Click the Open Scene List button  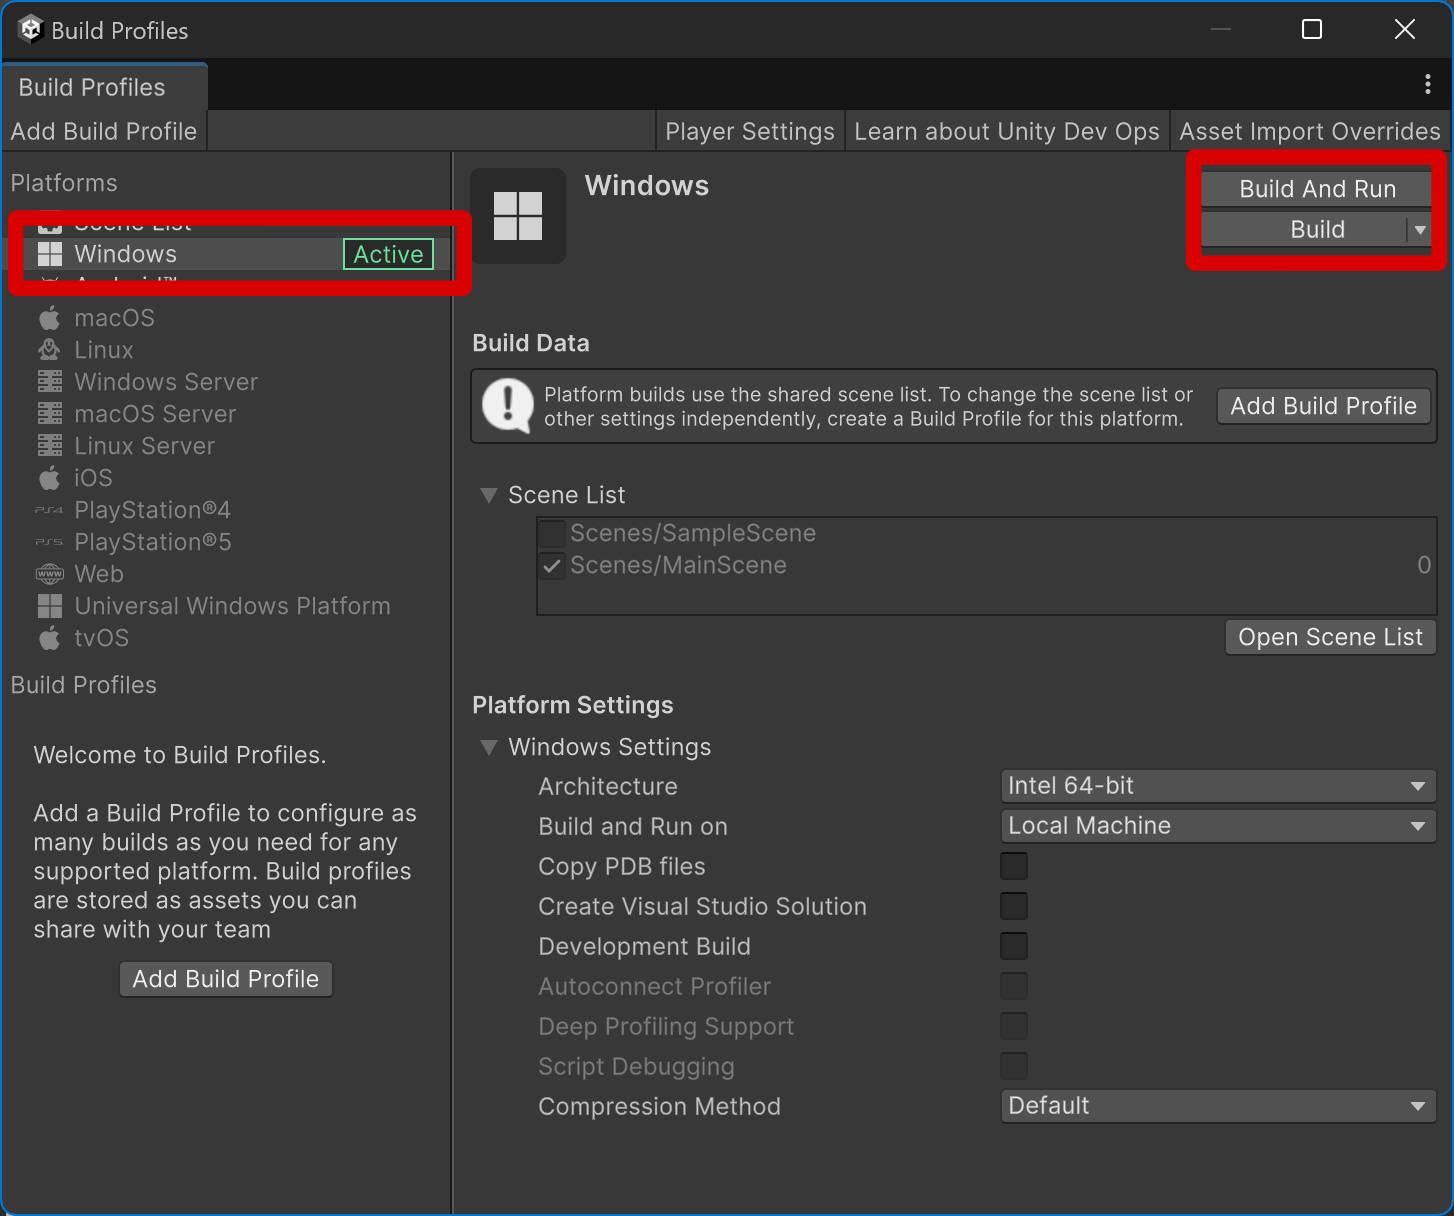(1330, 637)
